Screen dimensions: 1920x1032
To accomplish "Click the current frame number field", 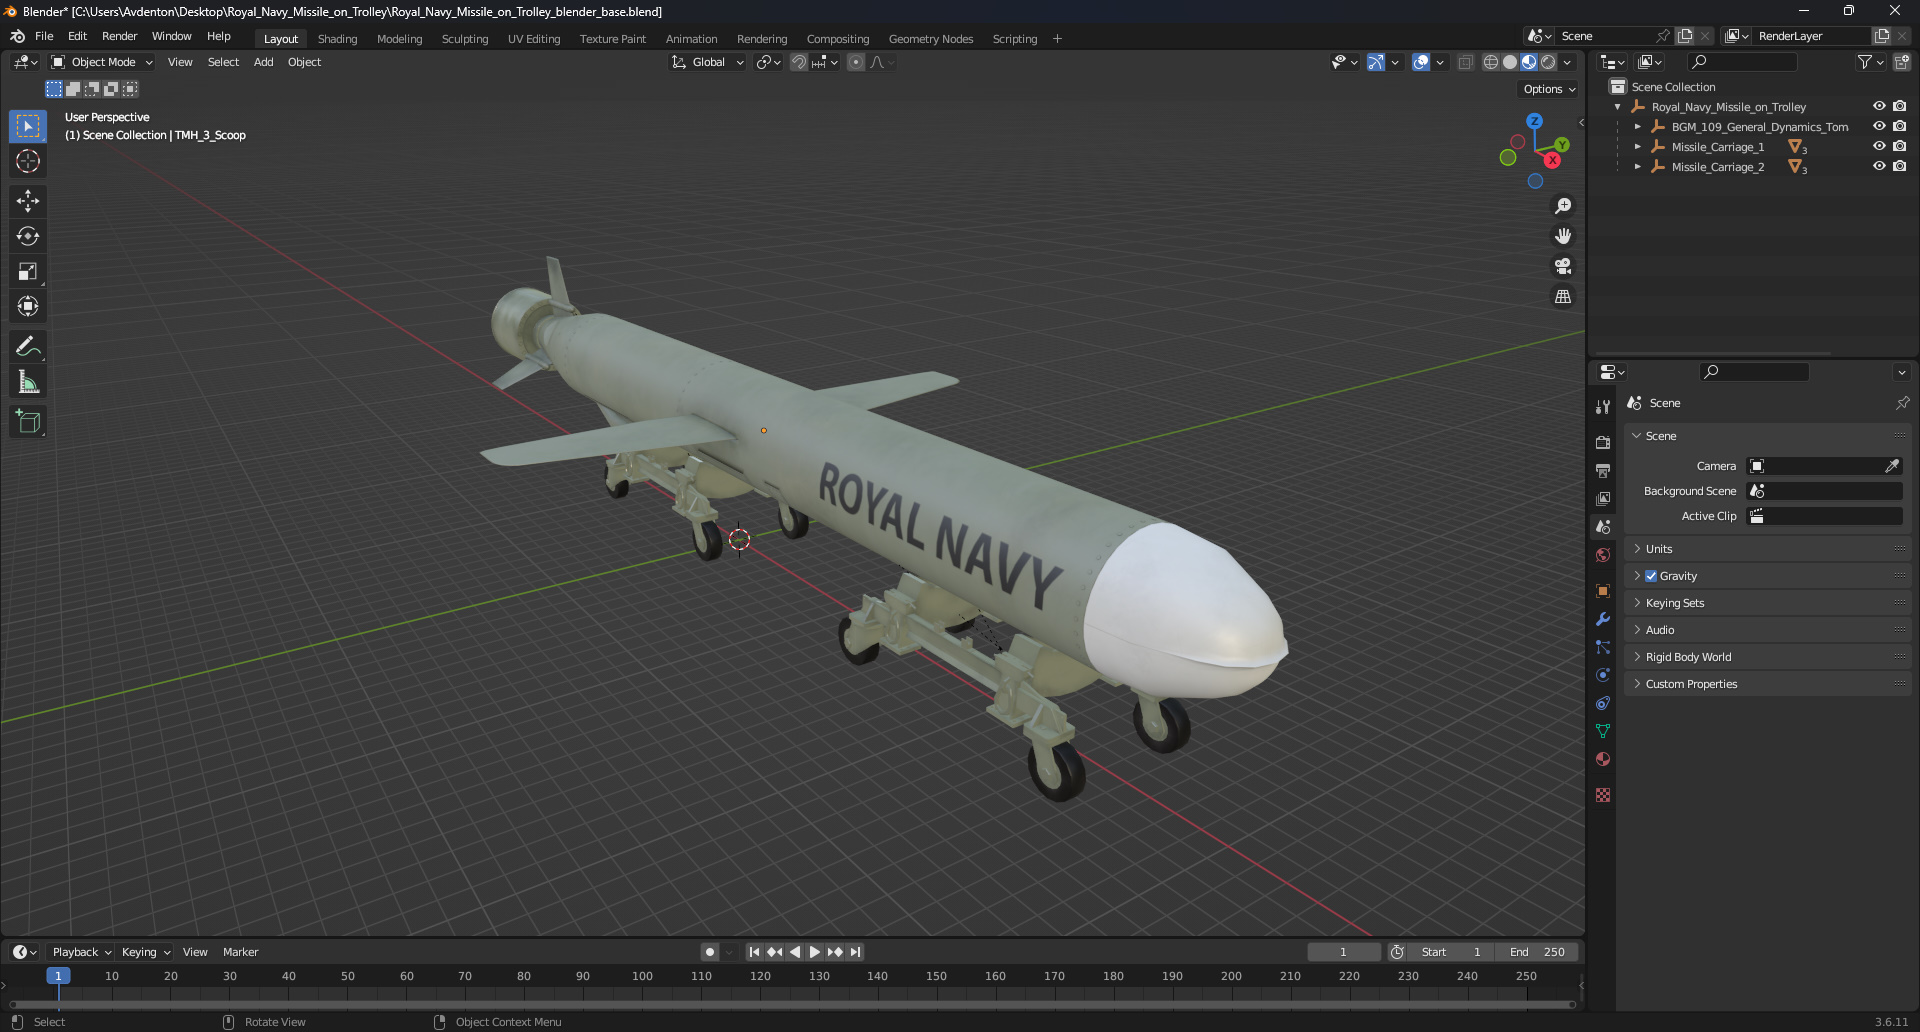I will (1343, 952).
